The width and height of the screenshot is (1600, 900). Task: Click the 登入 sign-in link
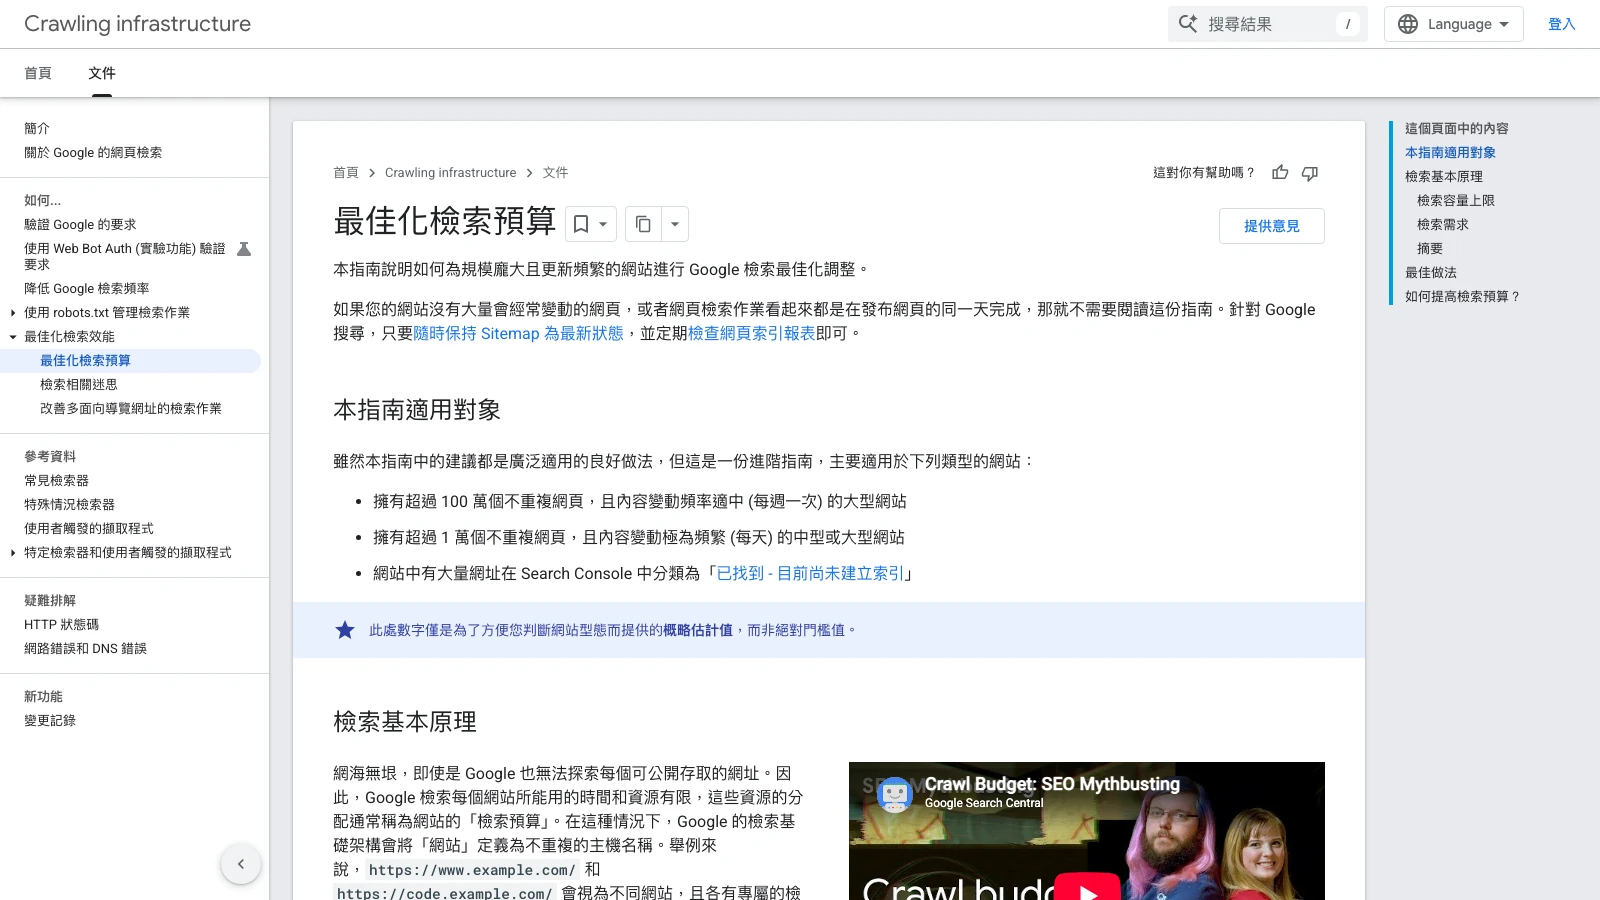1562,24
